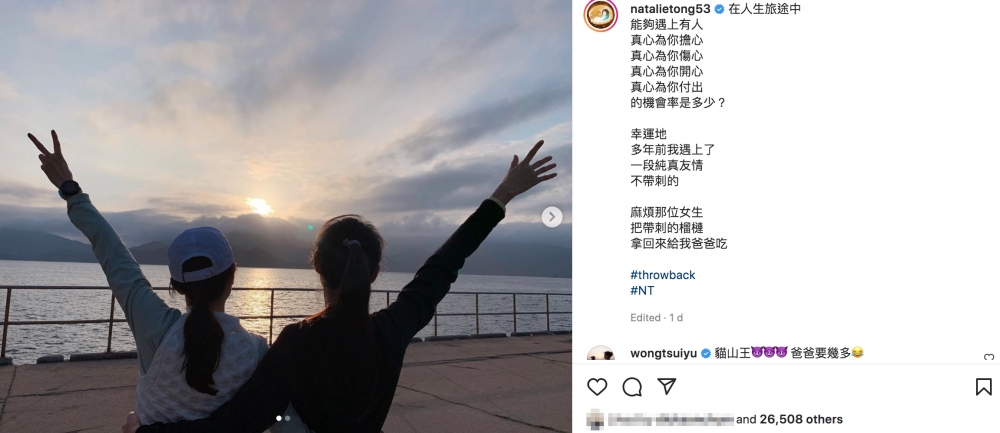Click wongtsuiyu's verified badge
The height and width of the screenshot is (433, 1000).
tap(705, 353)
